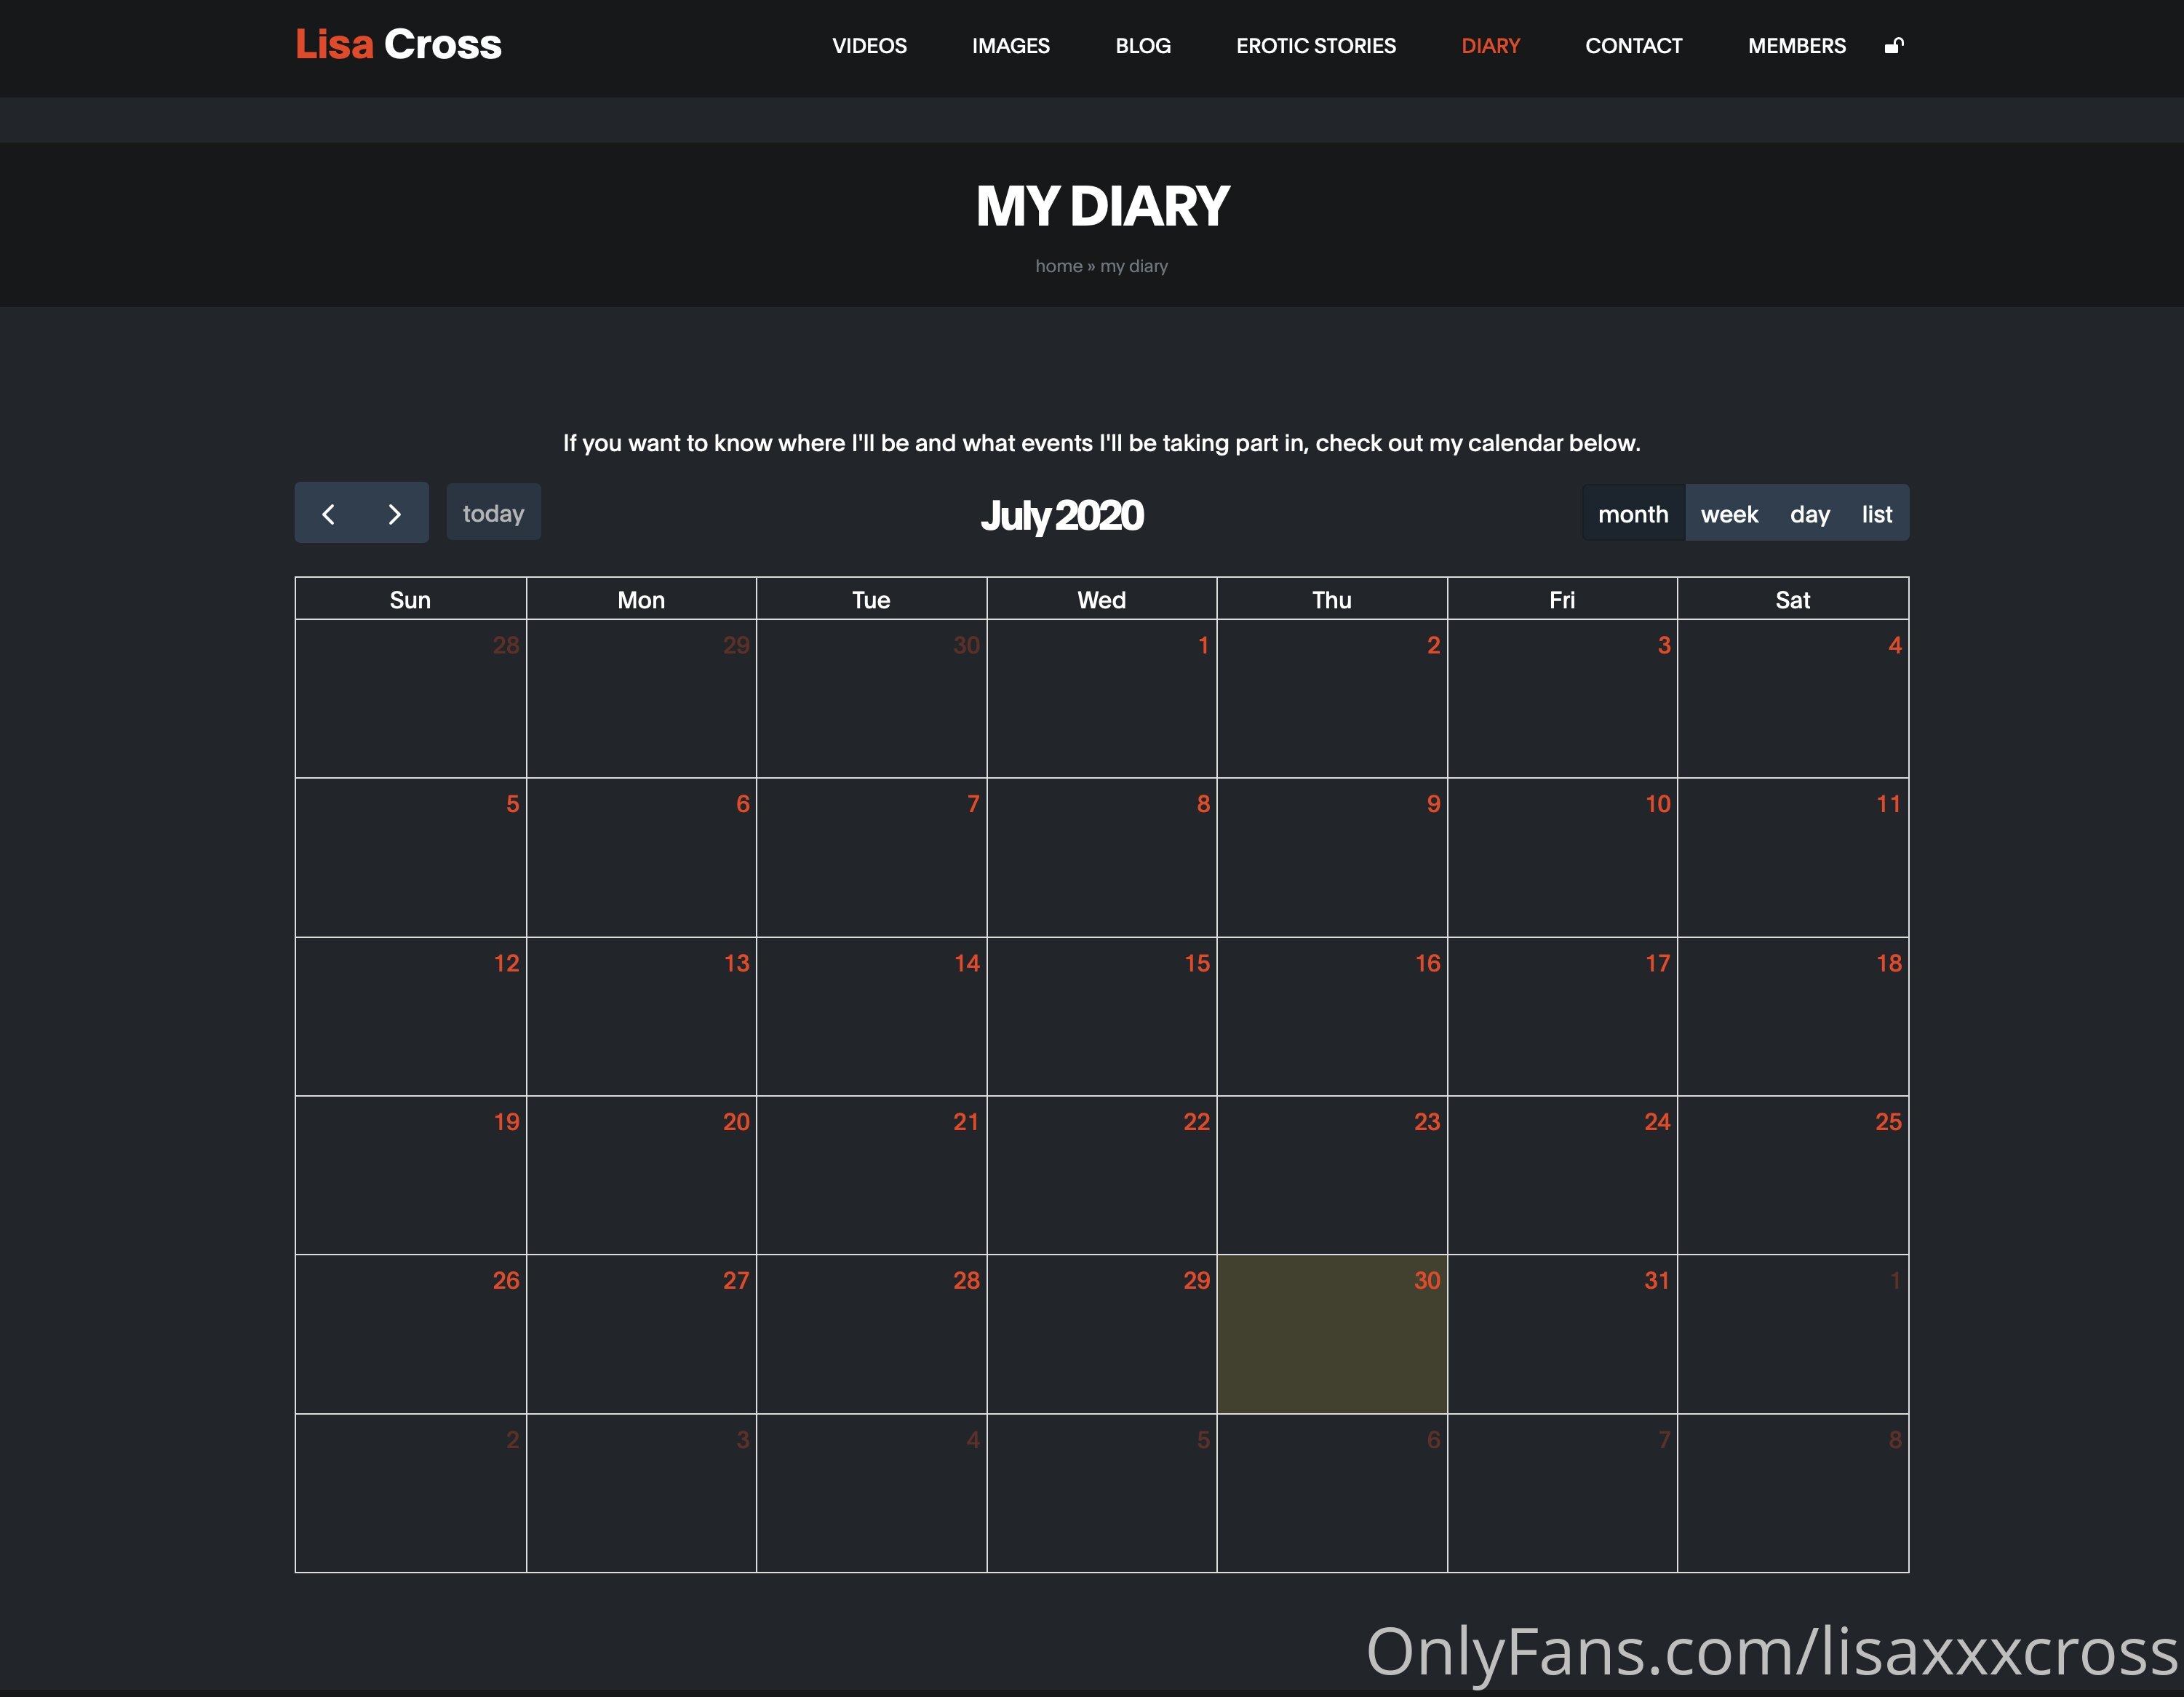Switch calendar to month view
The width and height of the screenshot is (2184, 1697).
pyautogui.click(x=1633, y=514)
